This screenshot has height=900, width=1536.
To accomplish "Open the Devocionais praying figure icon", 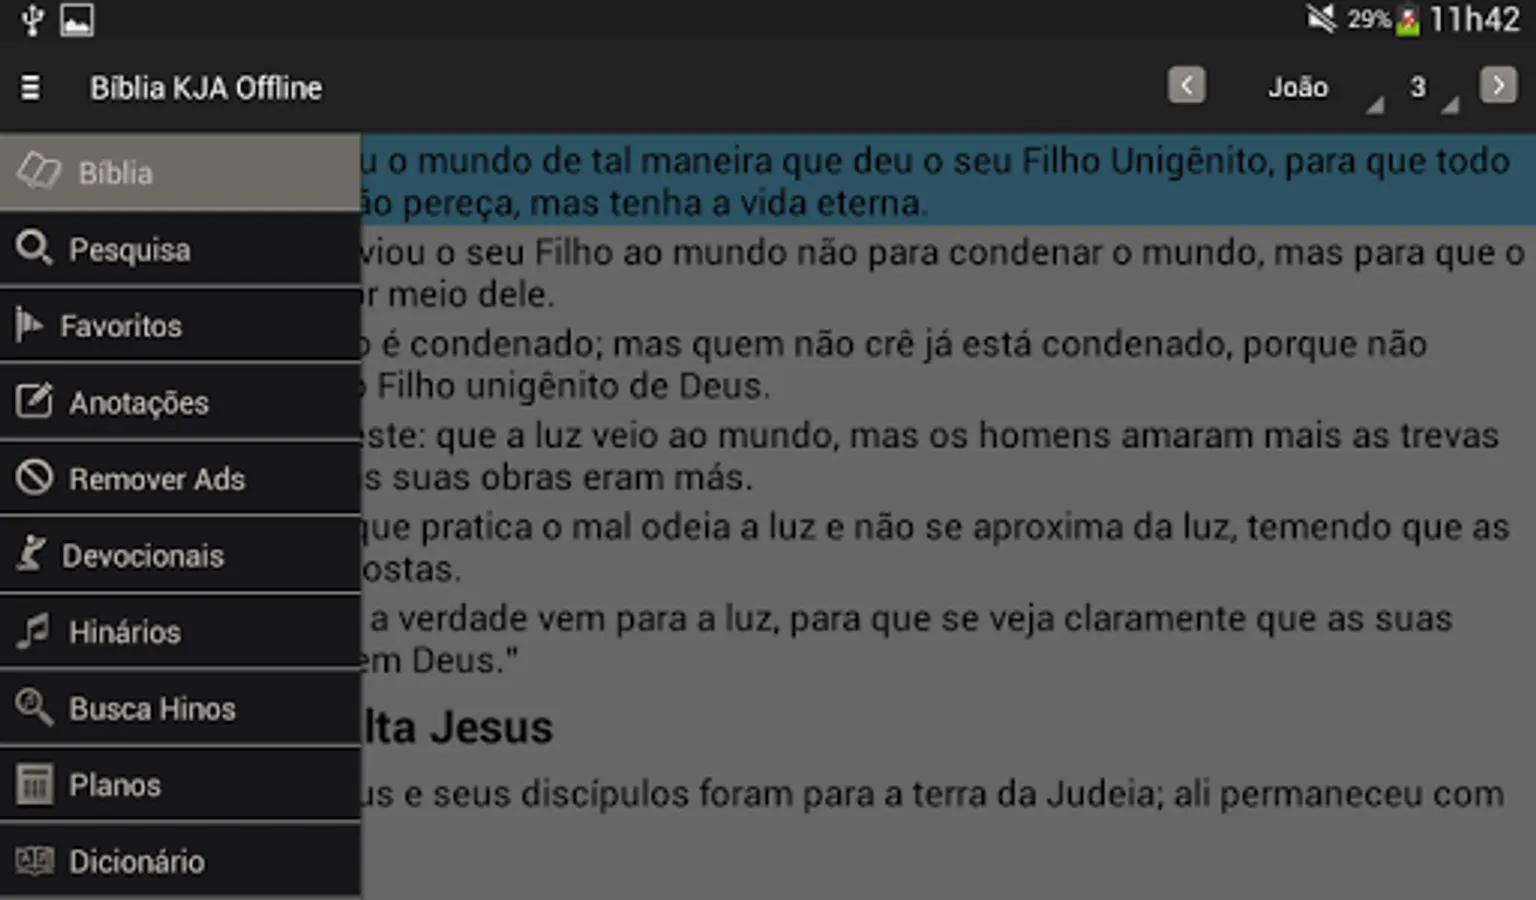I will 31,554.
